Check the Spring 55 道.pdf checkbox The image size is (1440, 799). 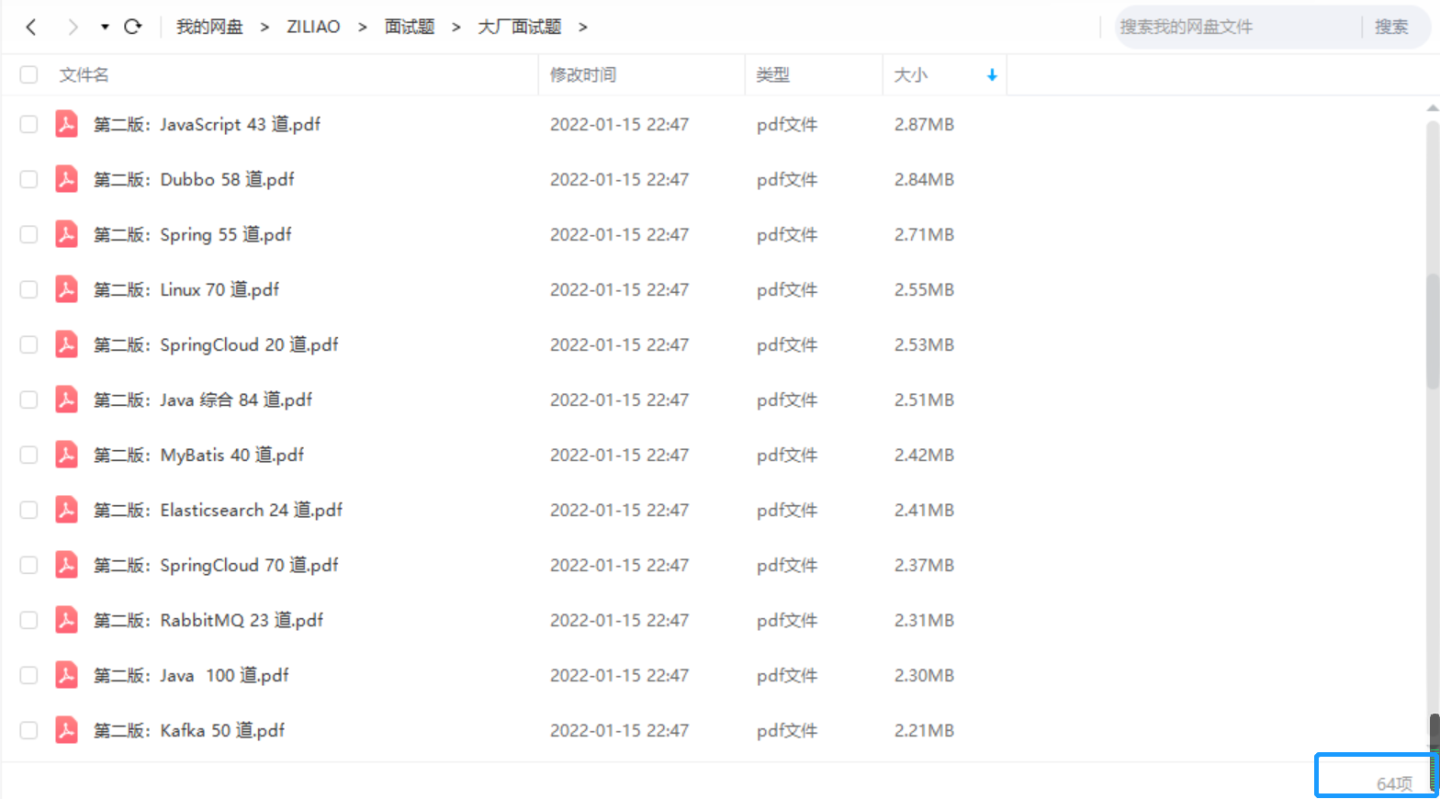click(x=29, y=234)
